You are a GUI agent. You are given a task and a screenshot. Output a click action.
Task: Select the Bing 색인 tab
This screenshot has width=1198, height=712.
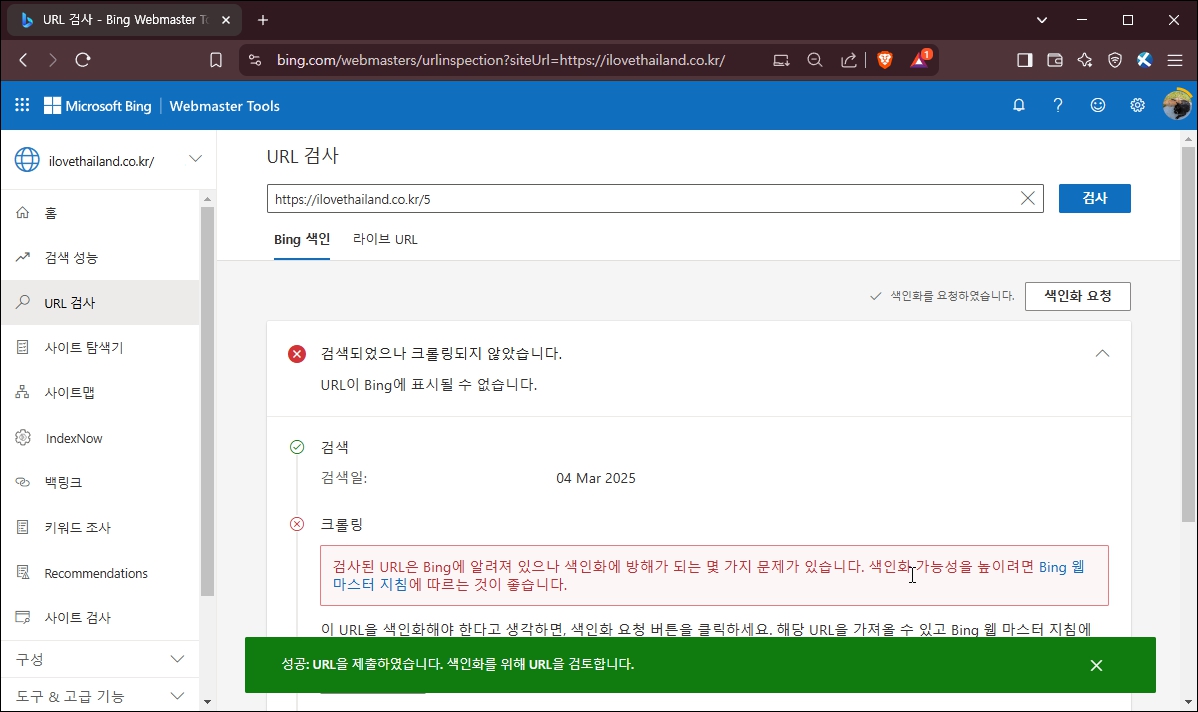pos(302,239)
